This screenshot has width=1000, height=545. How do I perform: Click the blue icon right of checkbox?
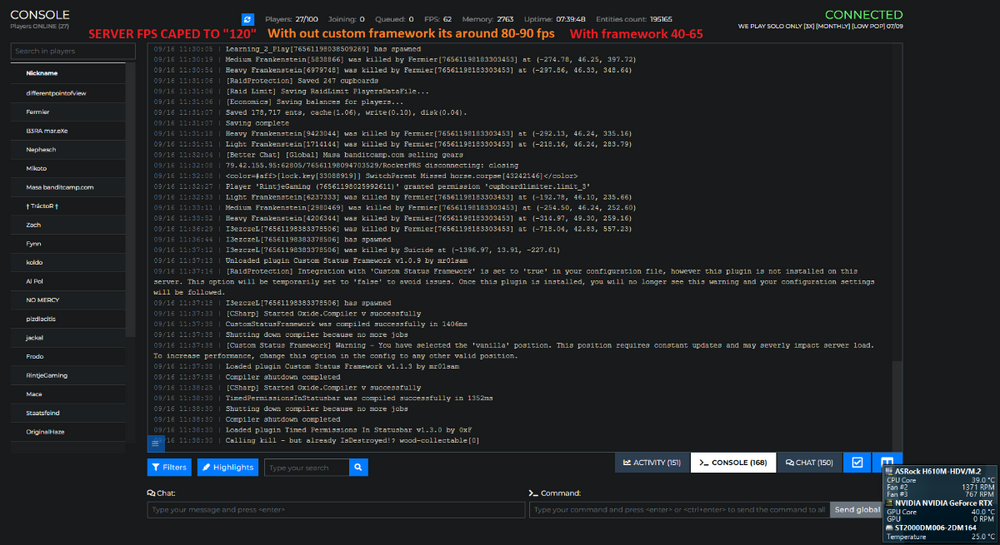pyautogui.click(x=885, y=463)
